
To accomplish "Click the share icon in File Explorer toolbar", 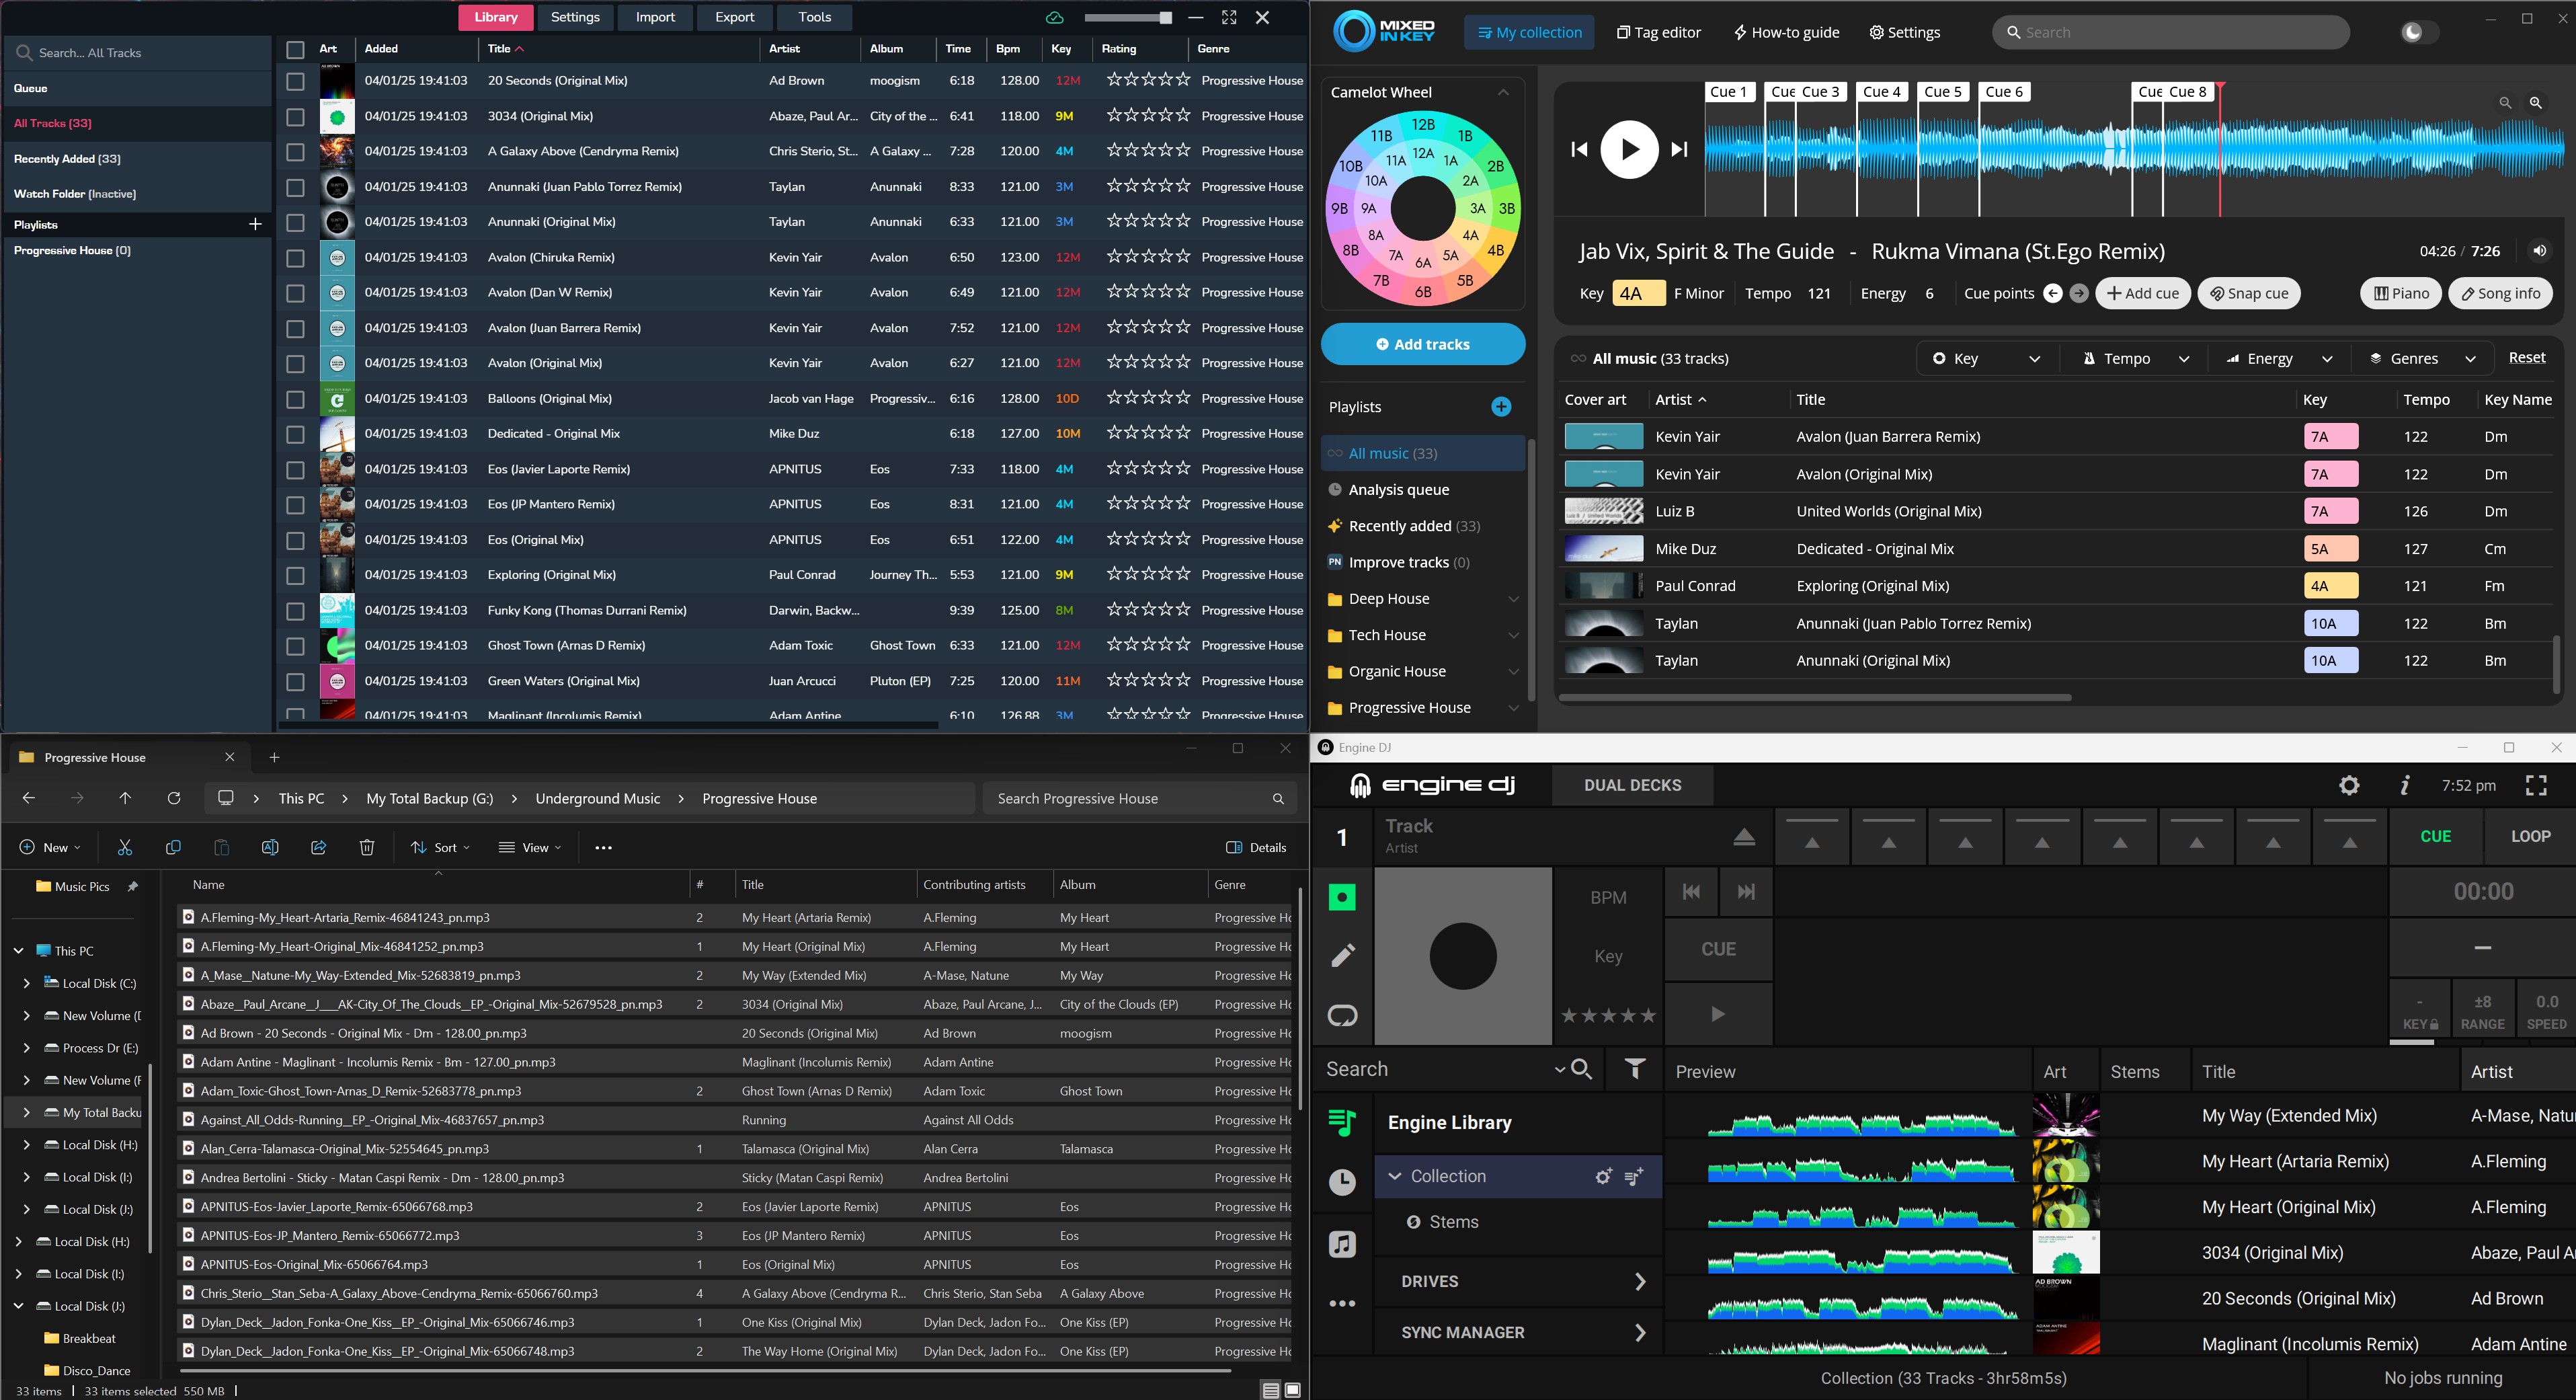I will pyautogui.click(x=318, y=848).
